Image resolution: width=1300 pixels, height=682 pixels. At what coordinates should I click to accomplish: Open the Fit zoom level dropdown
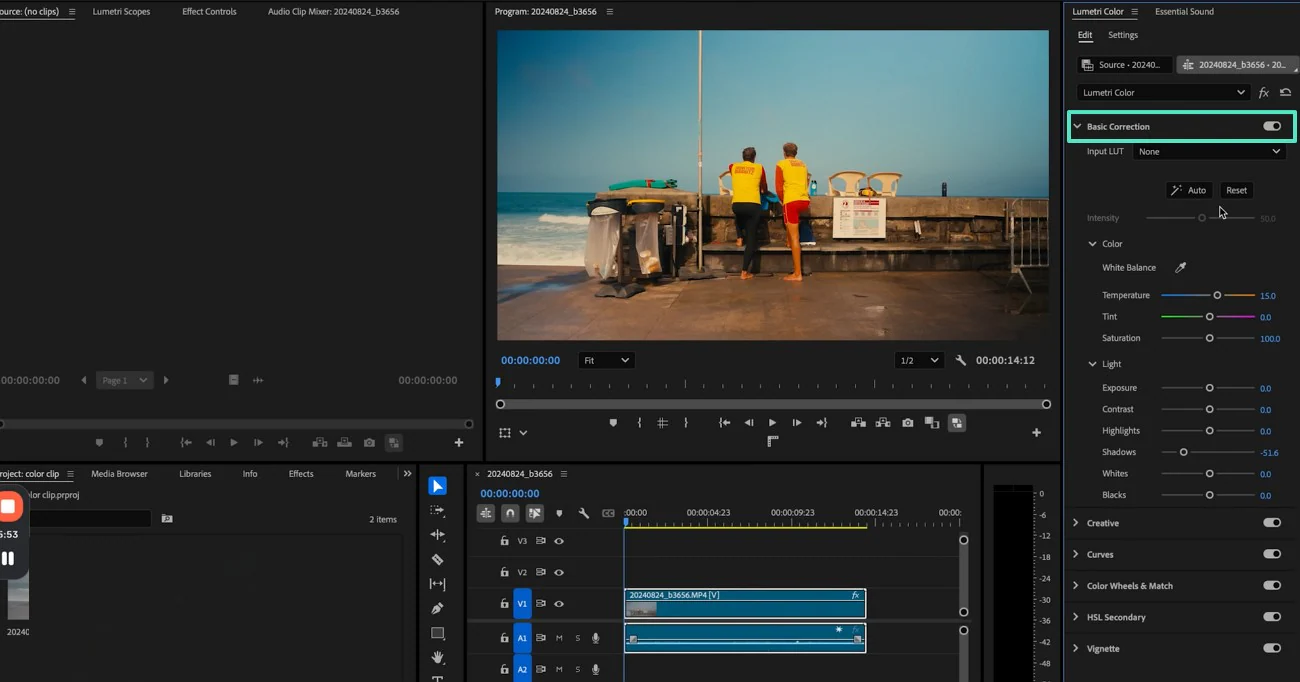(x=606, y=360)
